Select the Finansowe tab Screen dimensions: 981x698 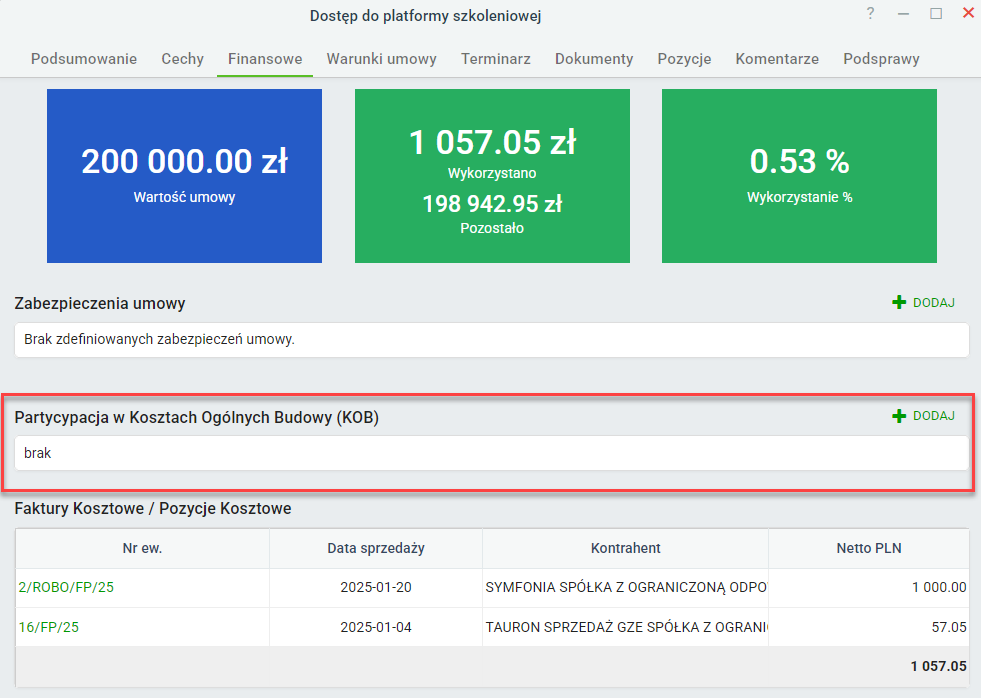click(x=265, y=59)
